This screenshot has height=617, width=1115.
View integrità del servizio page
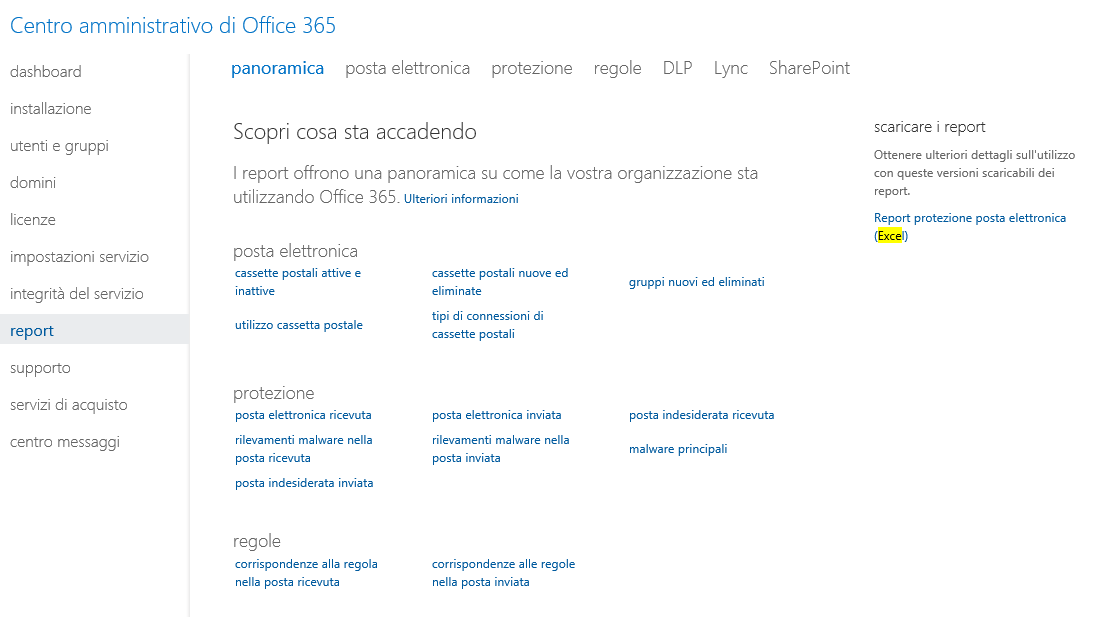click(x=77, y=294)
